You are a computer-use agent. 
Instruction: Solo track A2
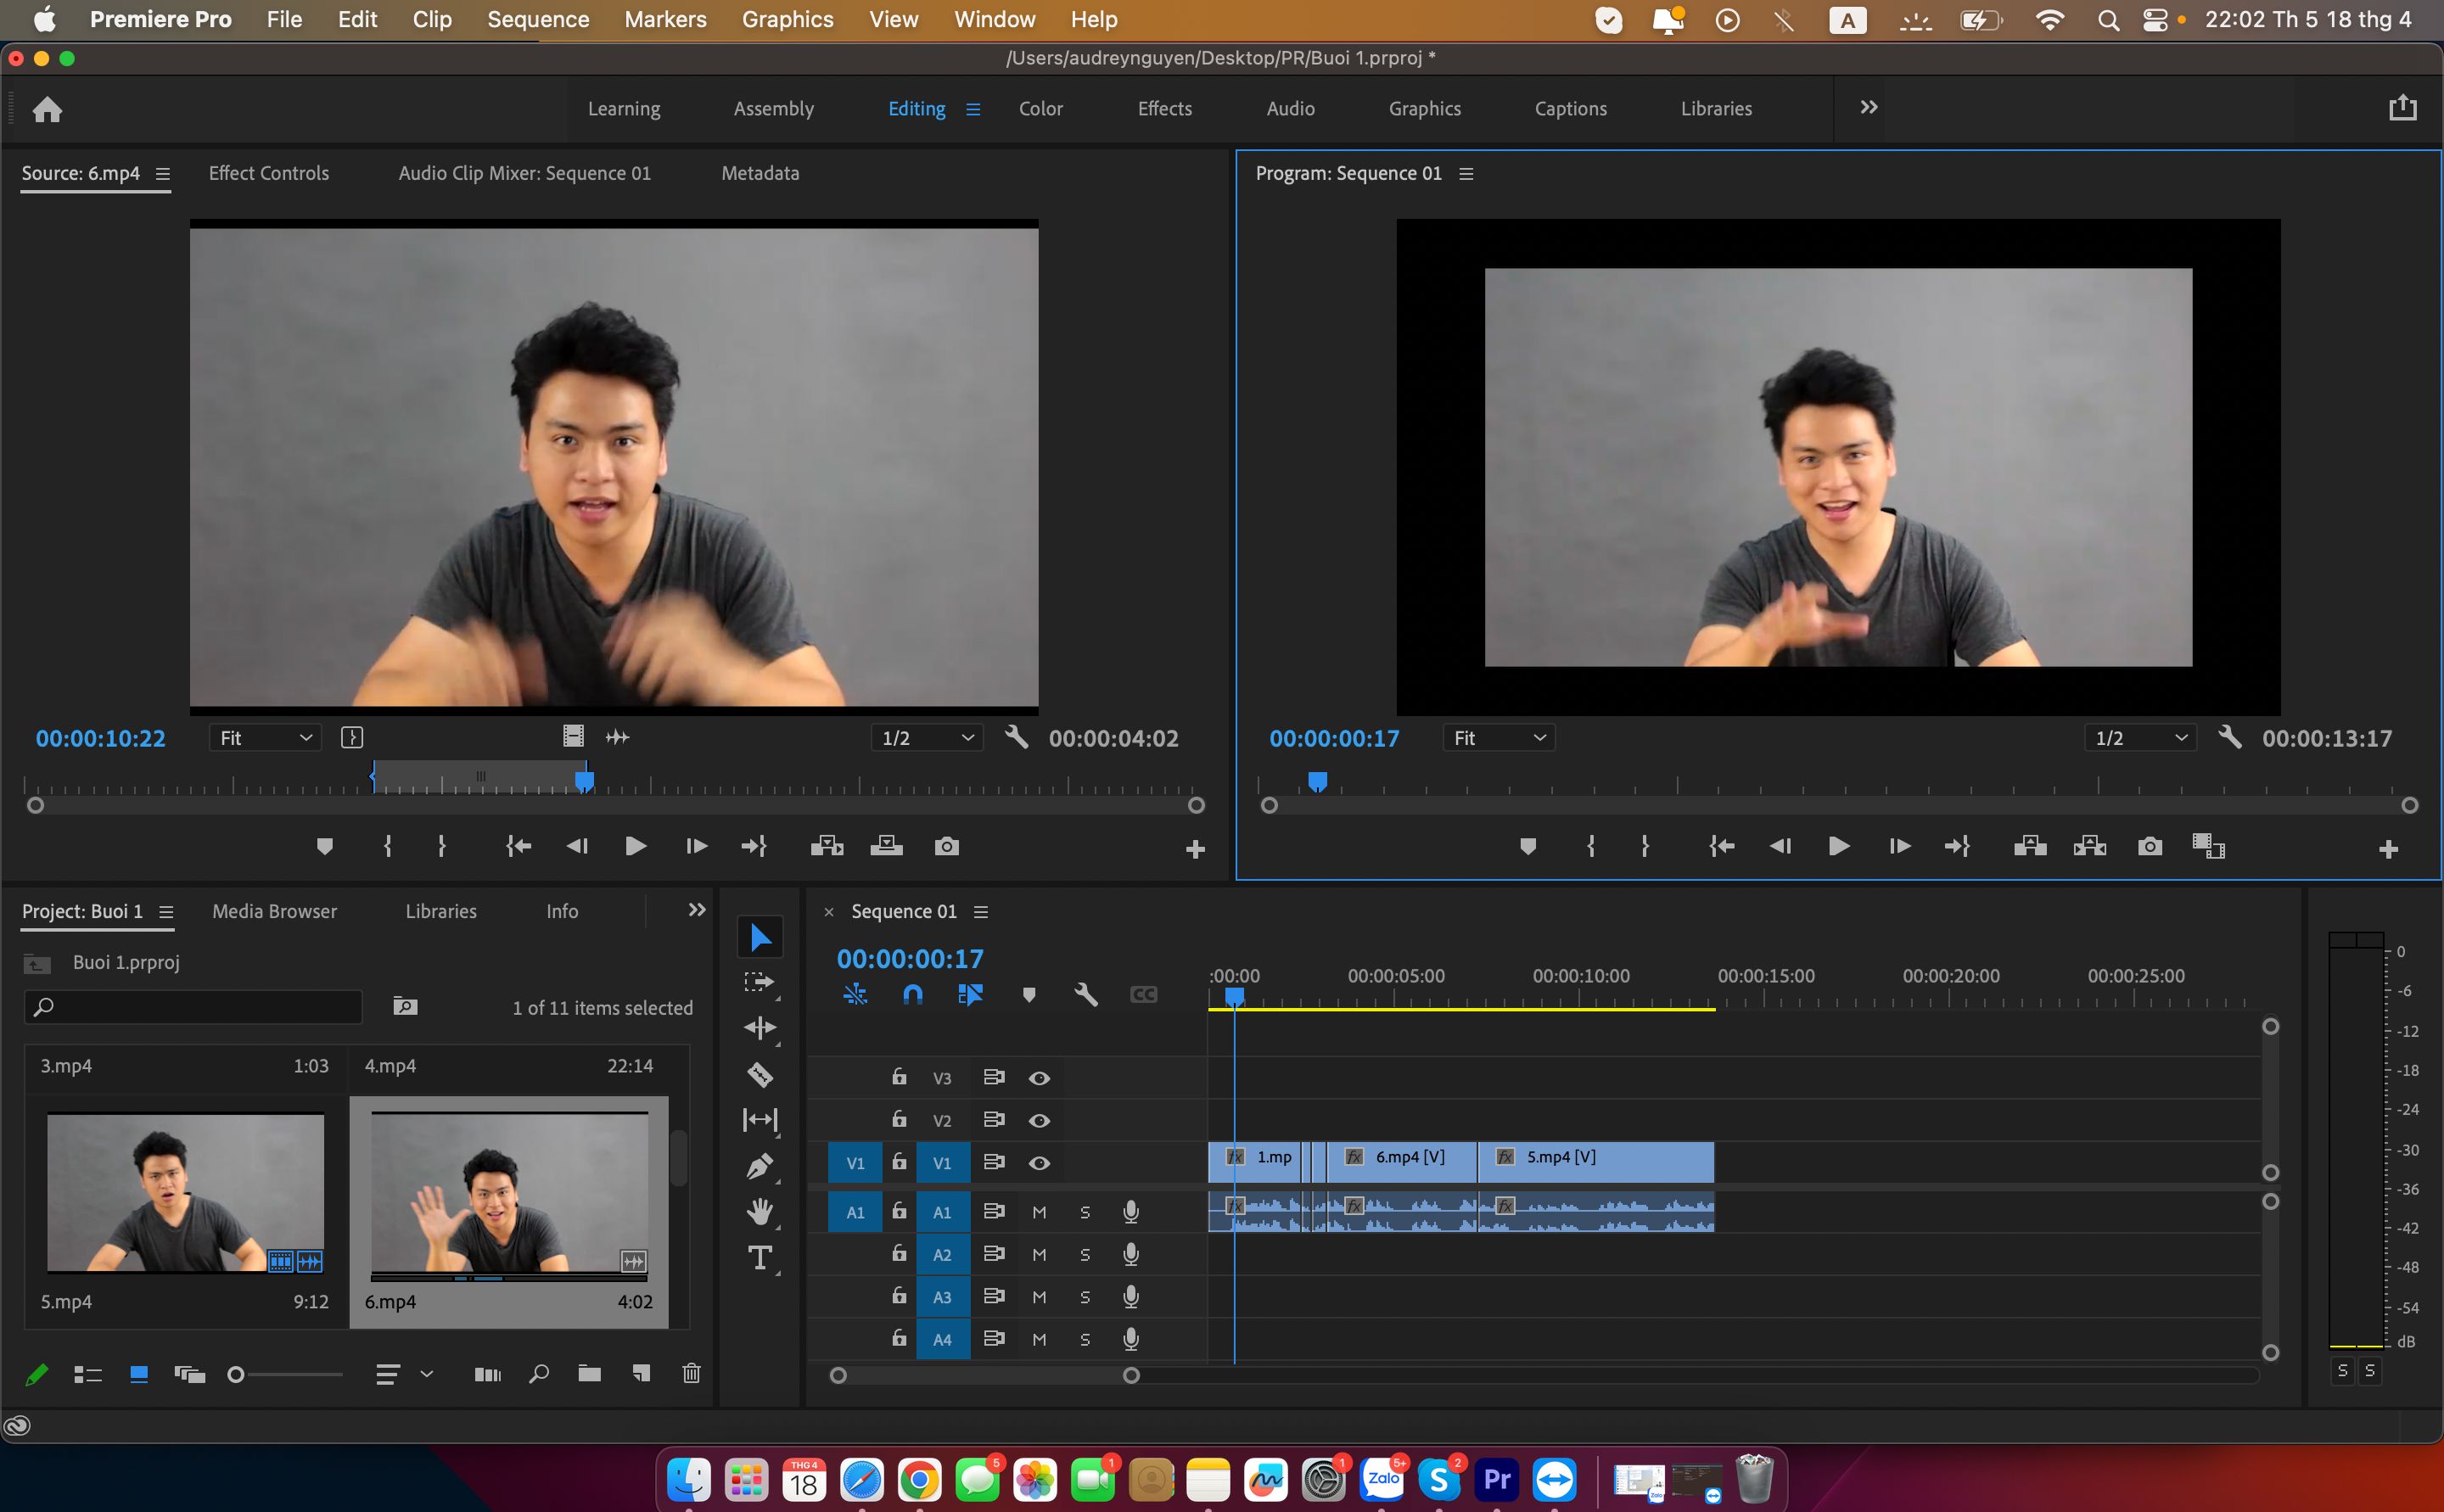(1085, 1254)
